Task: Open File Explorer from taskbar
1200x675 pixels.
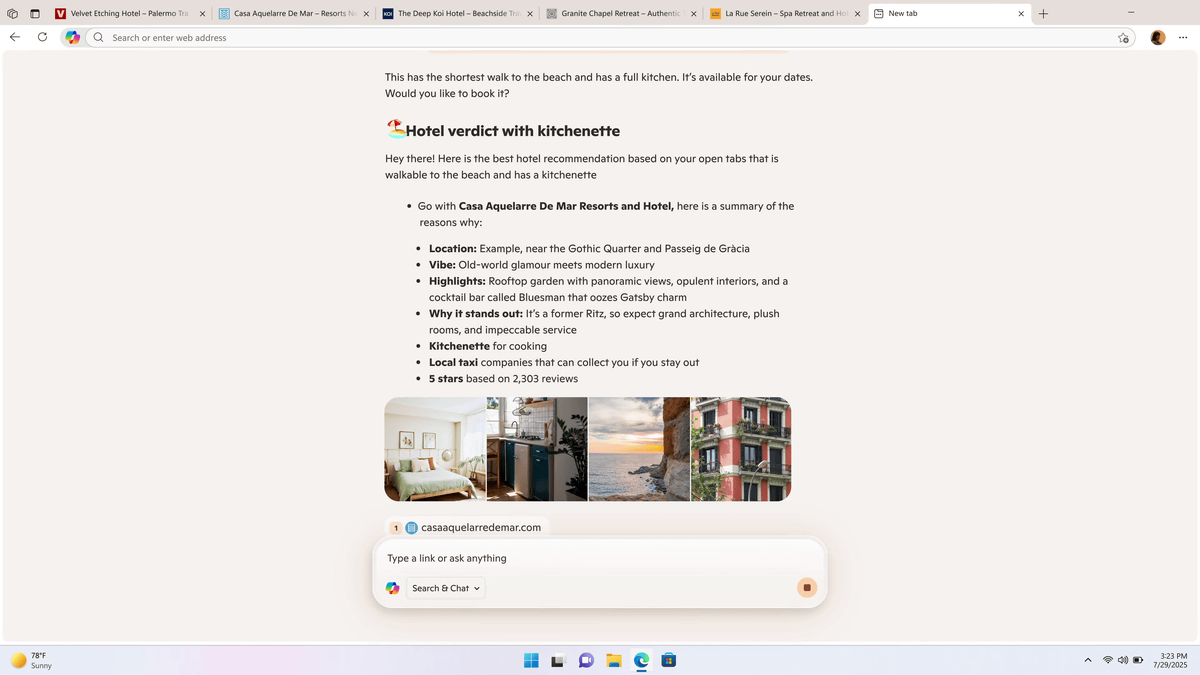Action: (x=614, y=660)
